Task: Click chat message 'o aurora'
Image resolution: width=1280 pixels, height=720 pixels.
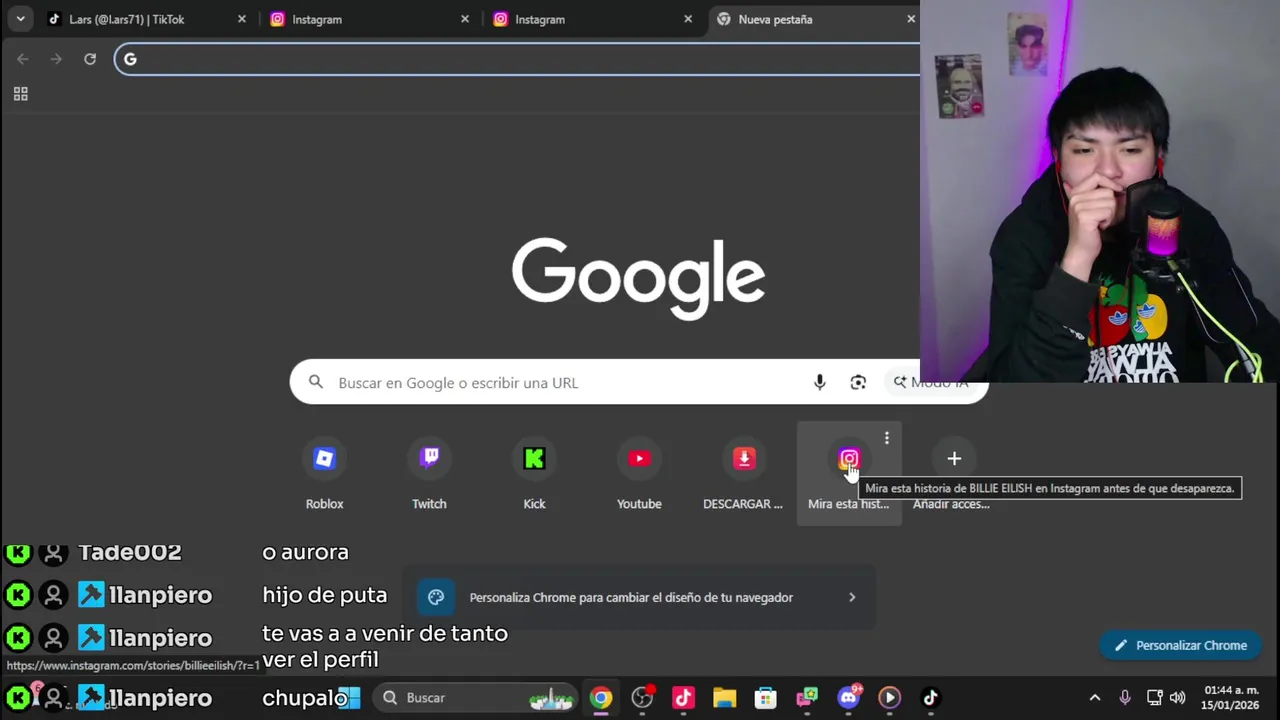Action: tap(305, 552)
